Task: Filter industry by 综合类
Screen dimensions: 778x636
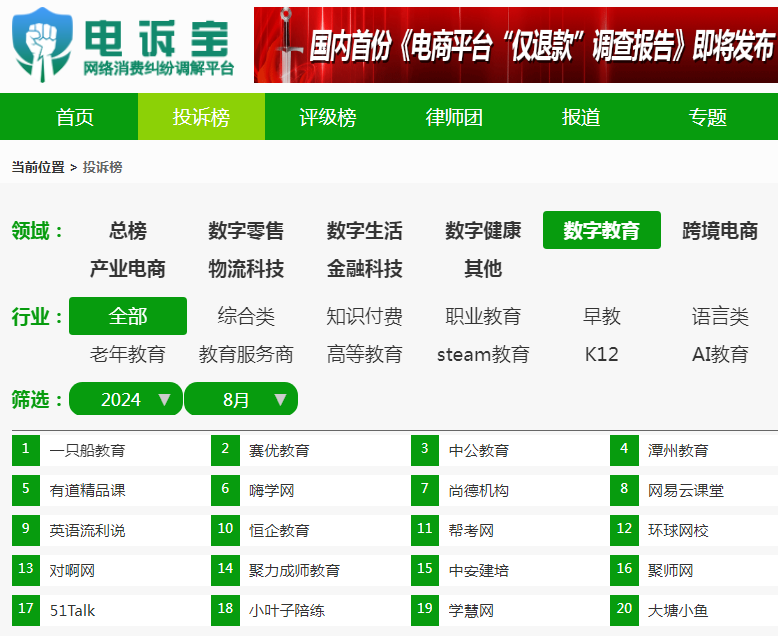Action: click(246, 316)
